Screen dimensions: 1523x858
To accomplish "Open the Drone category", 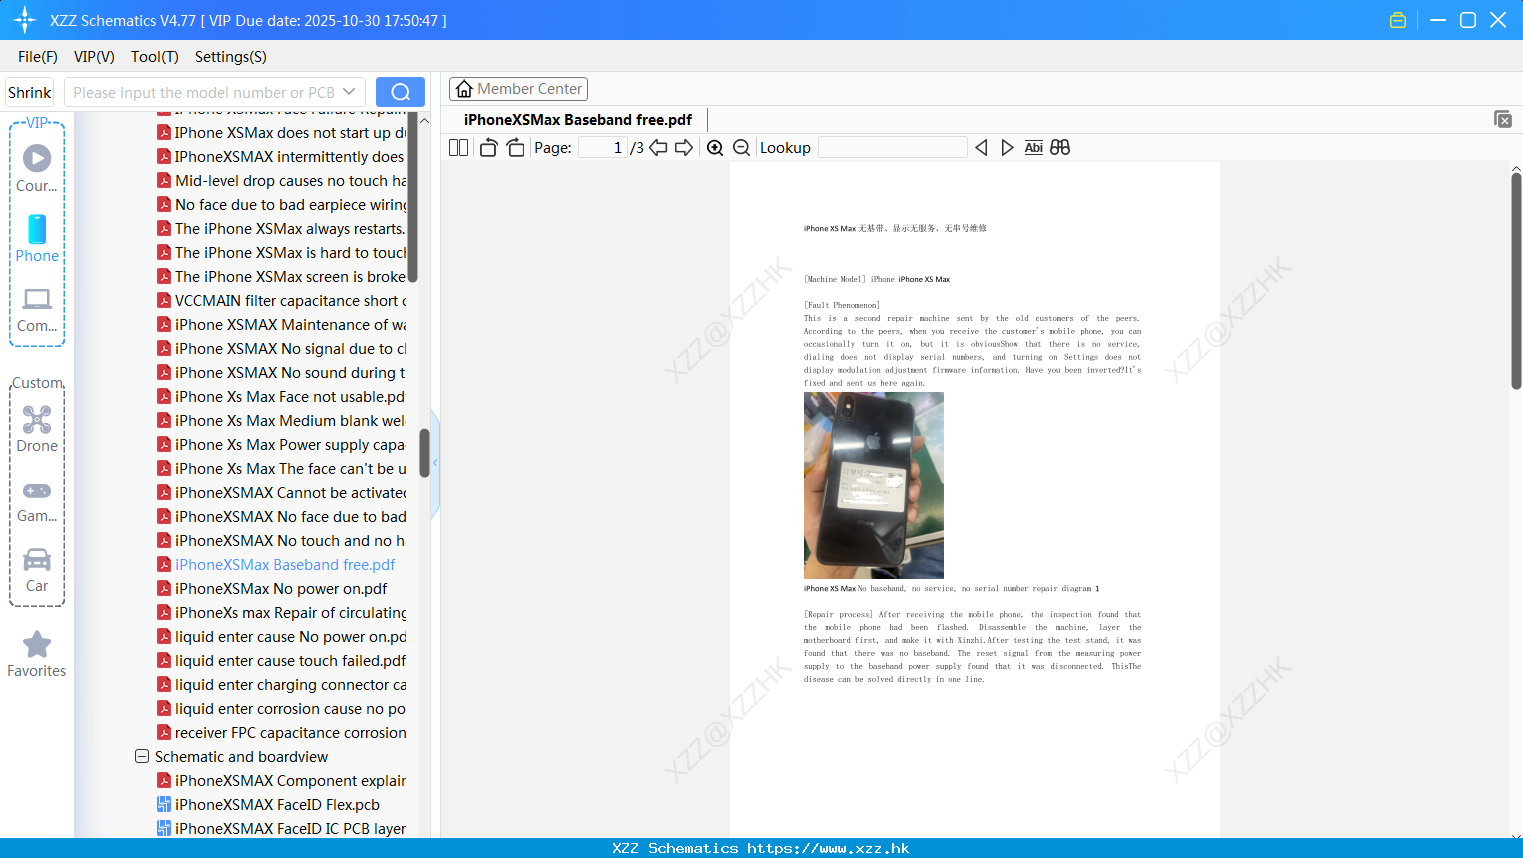I will (x=37, y=429).
